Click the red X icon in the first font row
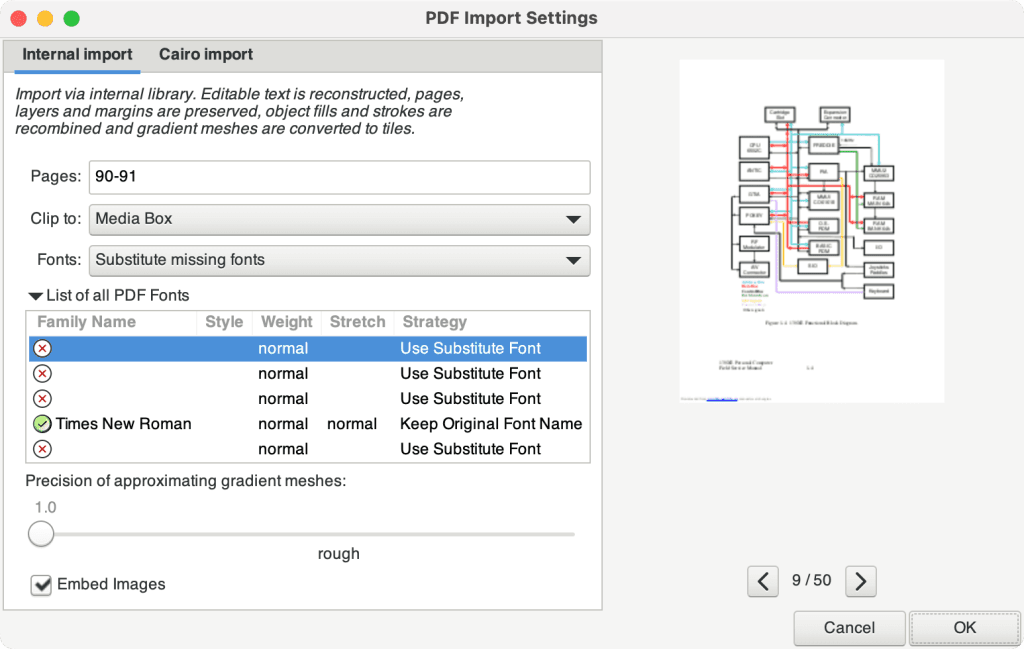The height and width of the screenshot is (649, 1024). [x=43, y=348]
